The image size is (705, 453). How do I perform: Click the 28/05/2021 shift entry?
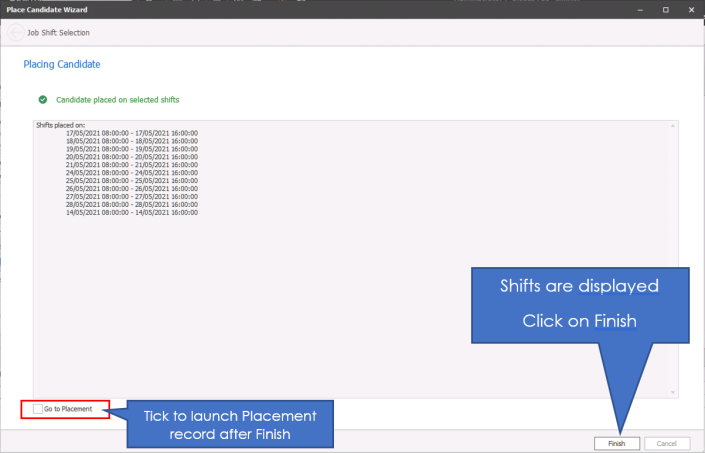131,205
